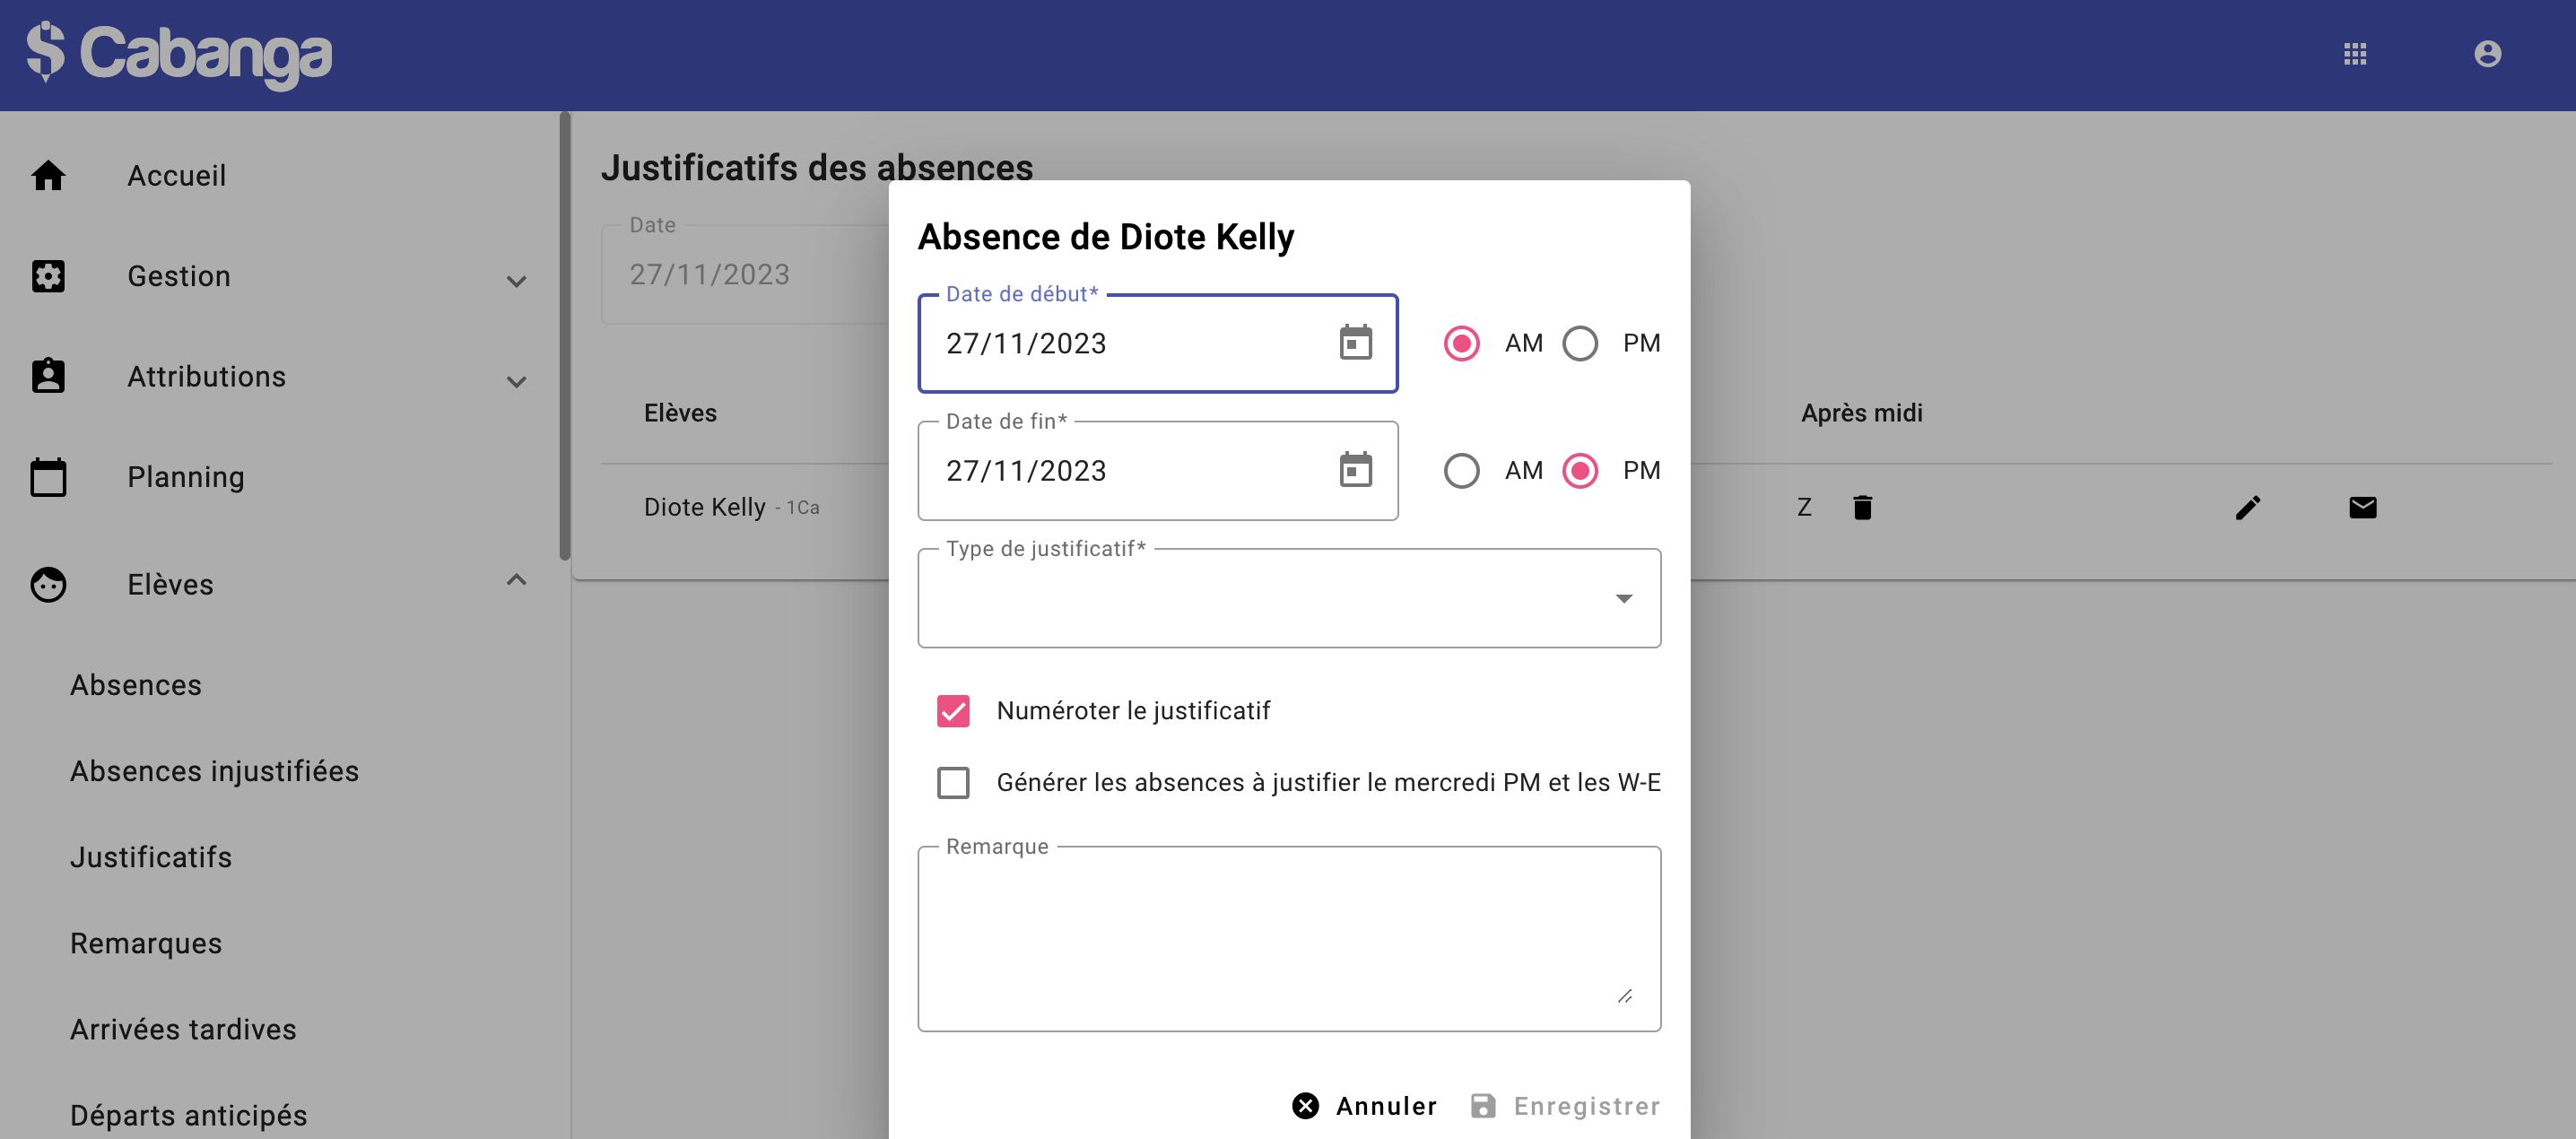This screenshot has width=2576, height=1139.
Task: Open calendar picker for Date de début
Action: [1355, 343]
